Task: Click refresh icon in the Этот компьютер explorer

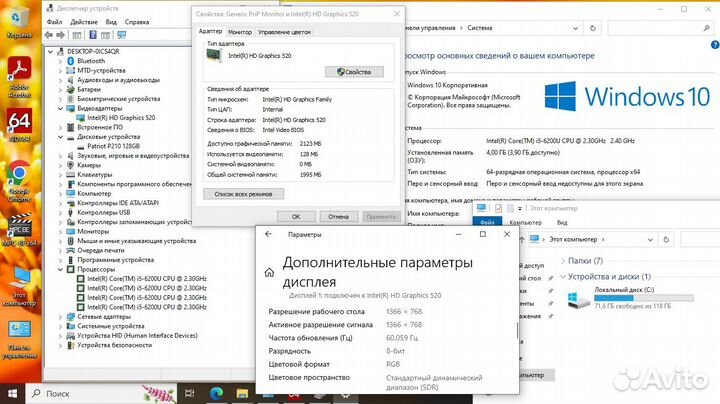Action: [666, 239]
